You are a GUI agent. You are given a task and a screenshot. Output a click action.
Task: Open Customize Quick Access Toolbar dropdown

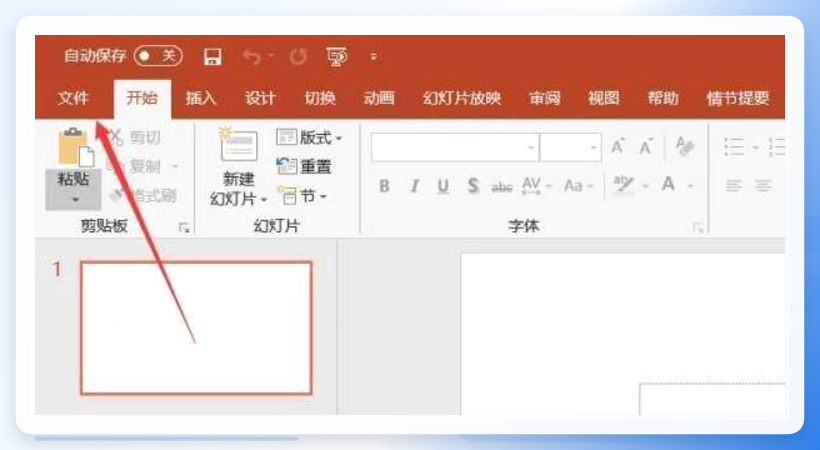[x=373, y=57]
